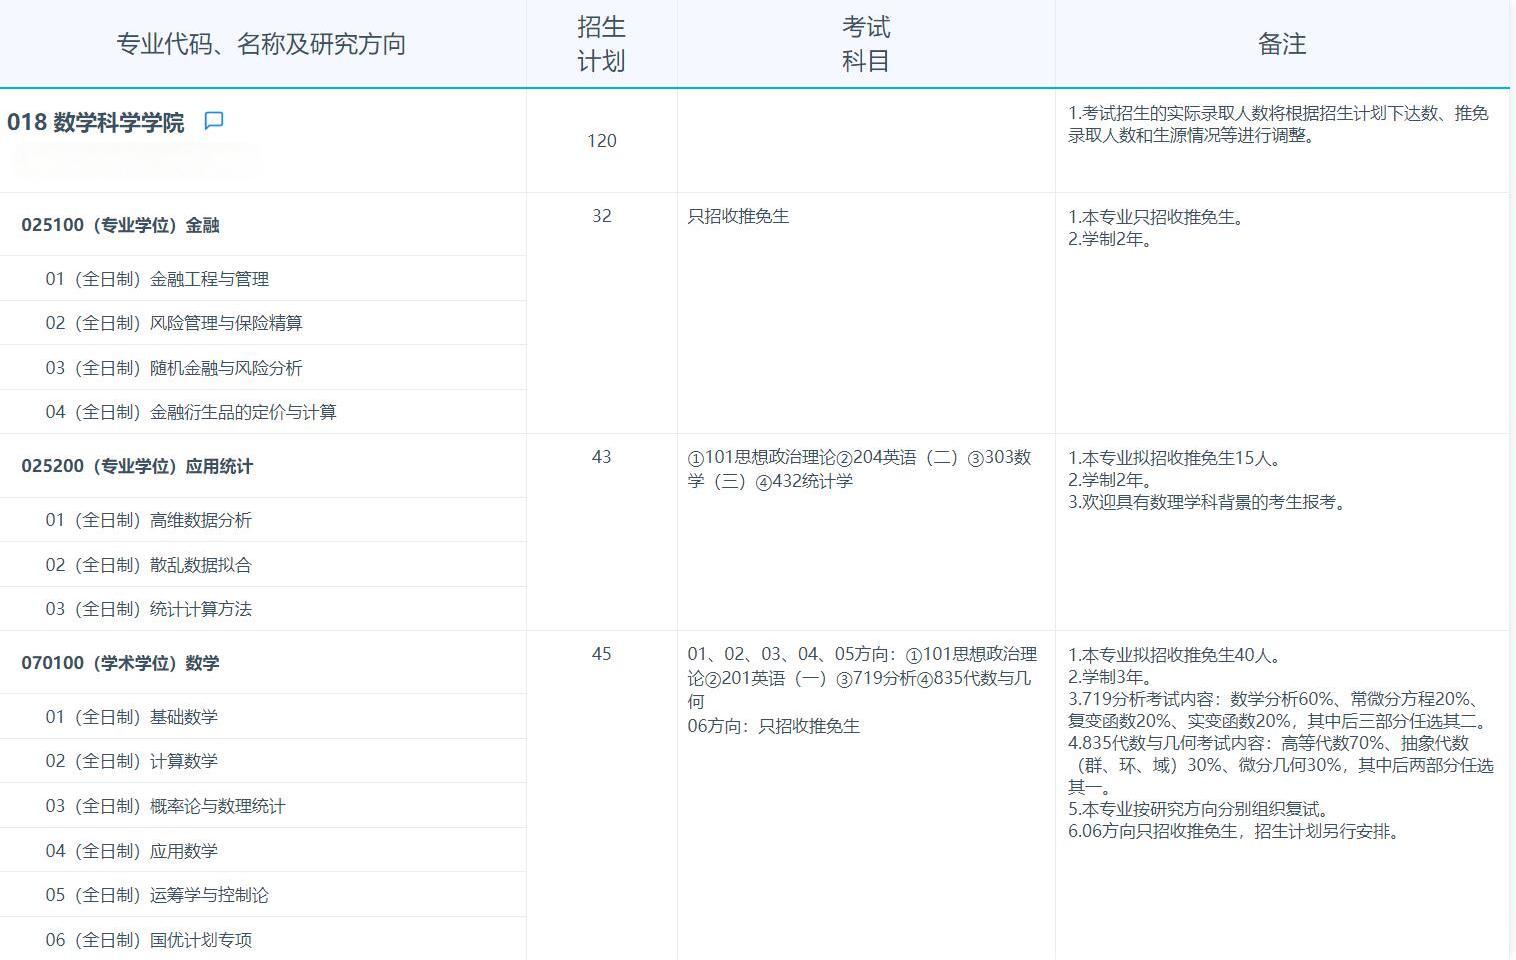Select the 招生计划 column header
This screenshot has height=960, width=1516.
601,43
